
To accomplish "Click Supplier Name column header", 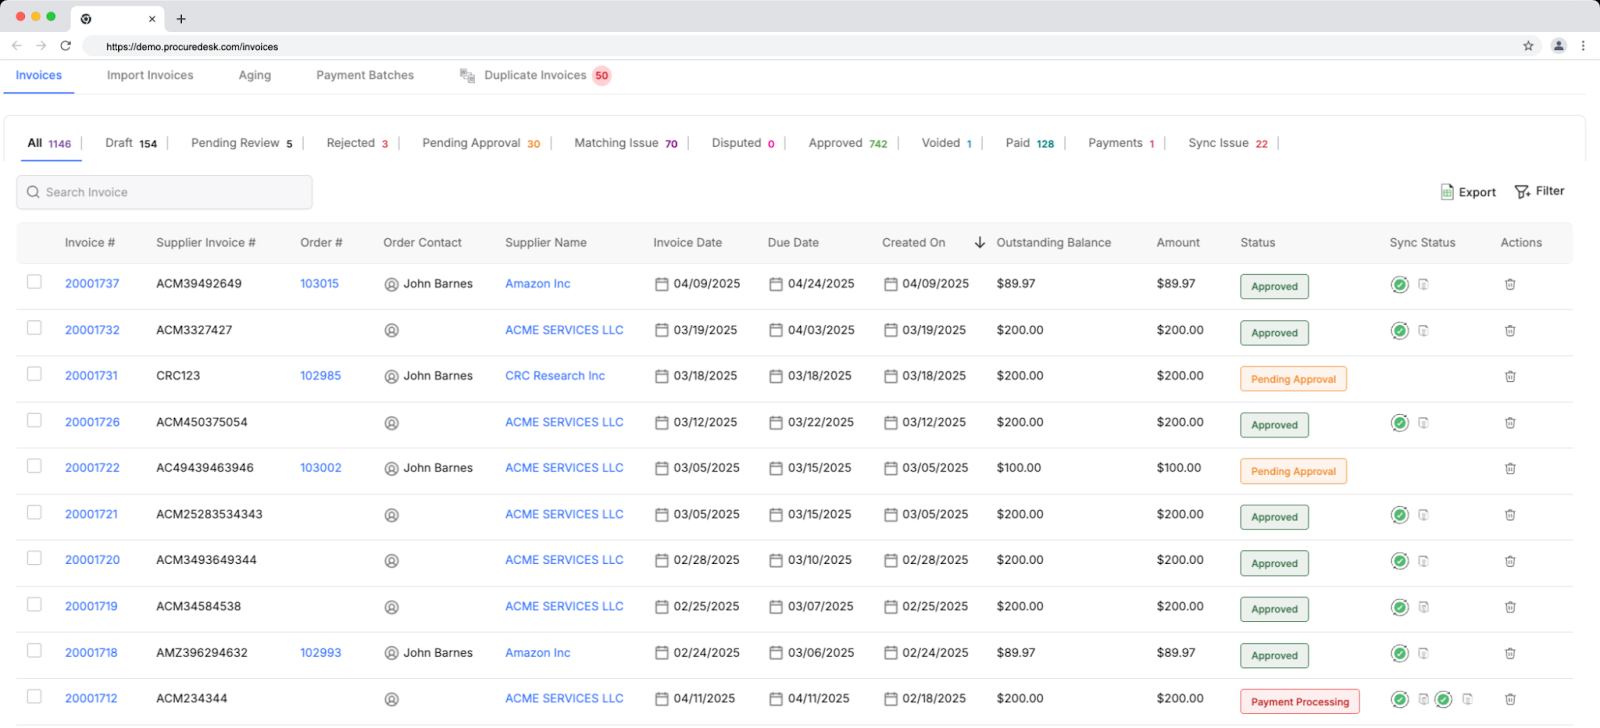I will click(546, 243).
